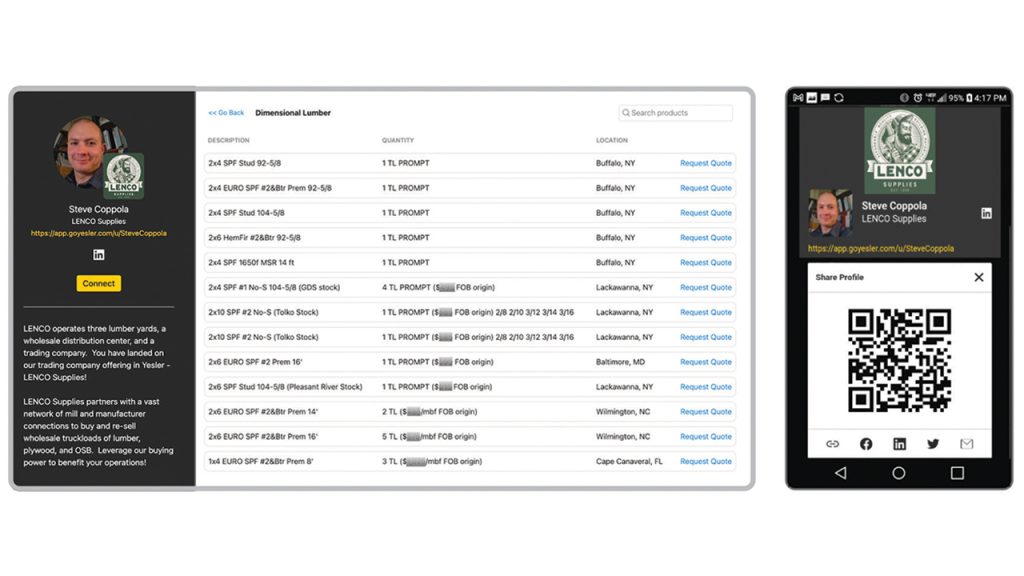Tap LENCO Supplies logo on phone screen
Screen dimensions: 1024x576
tap(900, 151)
